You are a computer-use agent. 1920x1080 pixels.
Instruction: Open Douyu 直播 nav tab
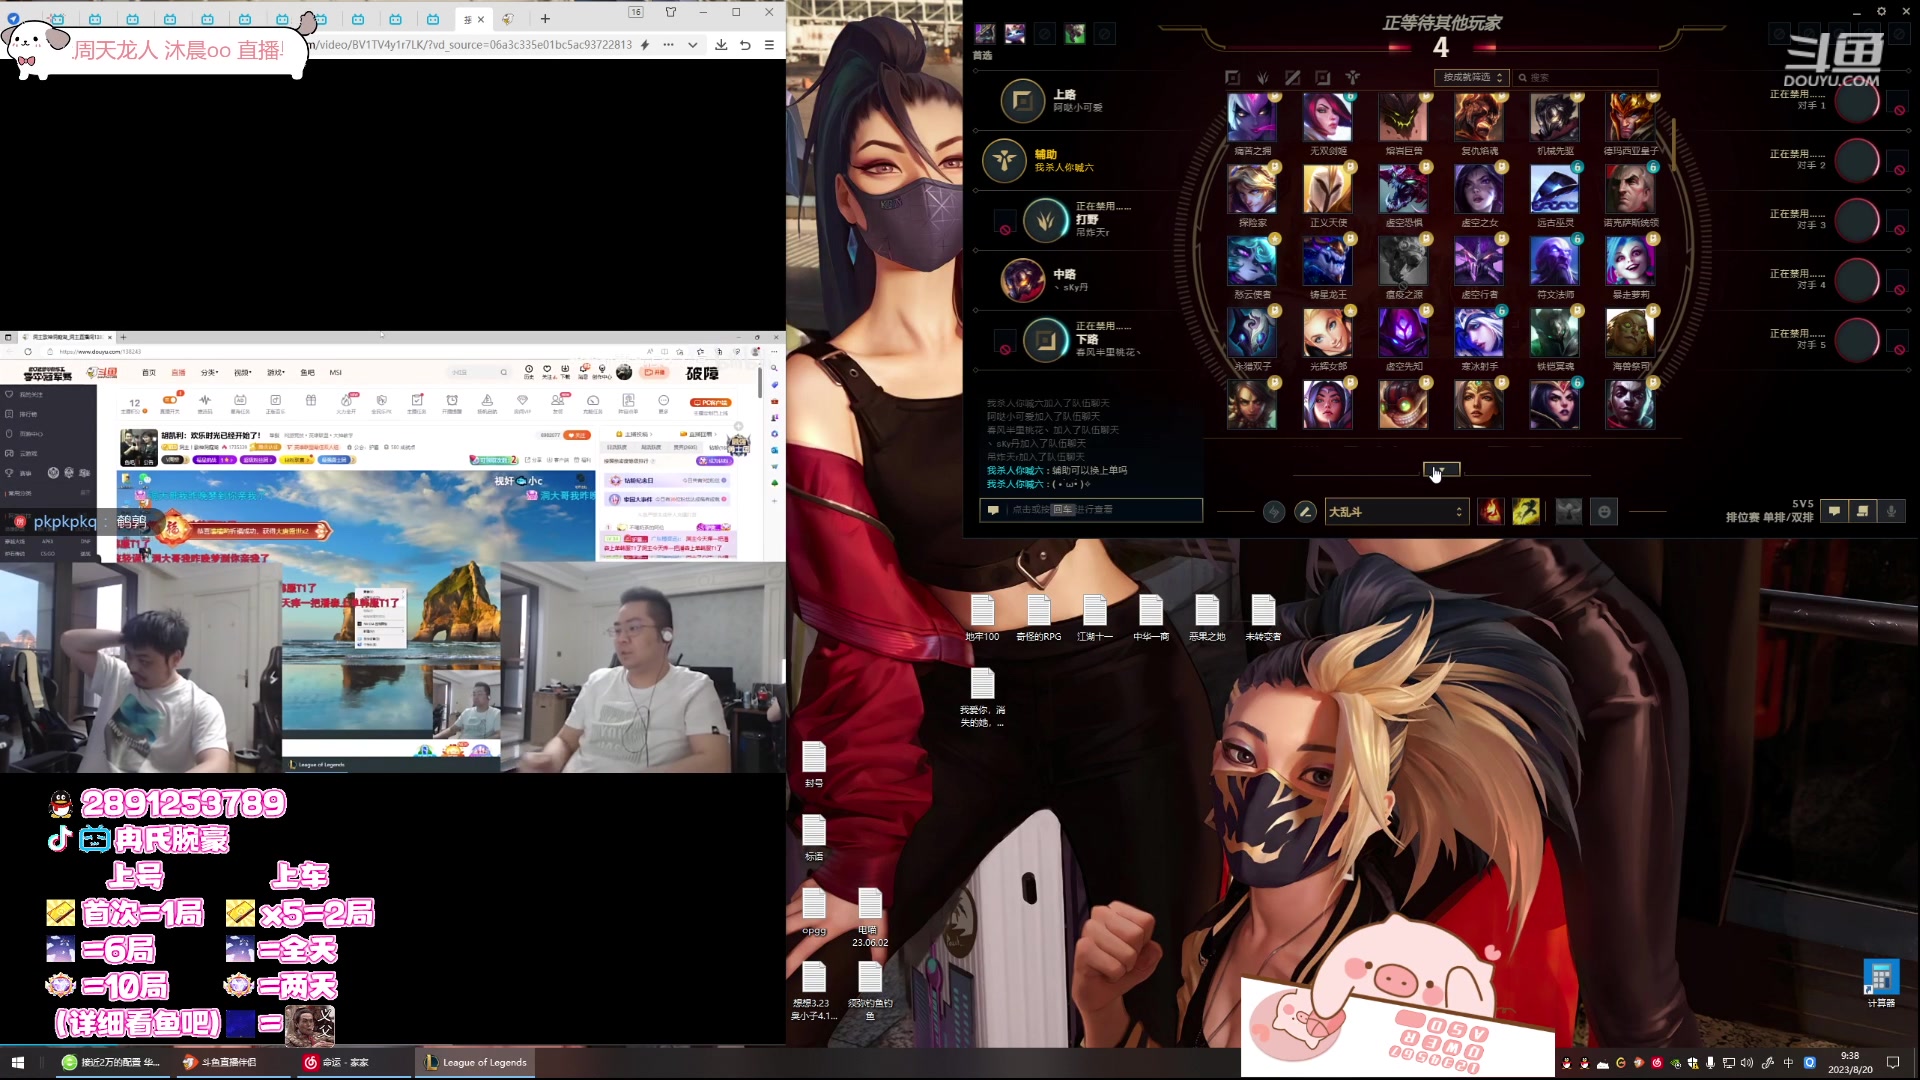point(178,373)
